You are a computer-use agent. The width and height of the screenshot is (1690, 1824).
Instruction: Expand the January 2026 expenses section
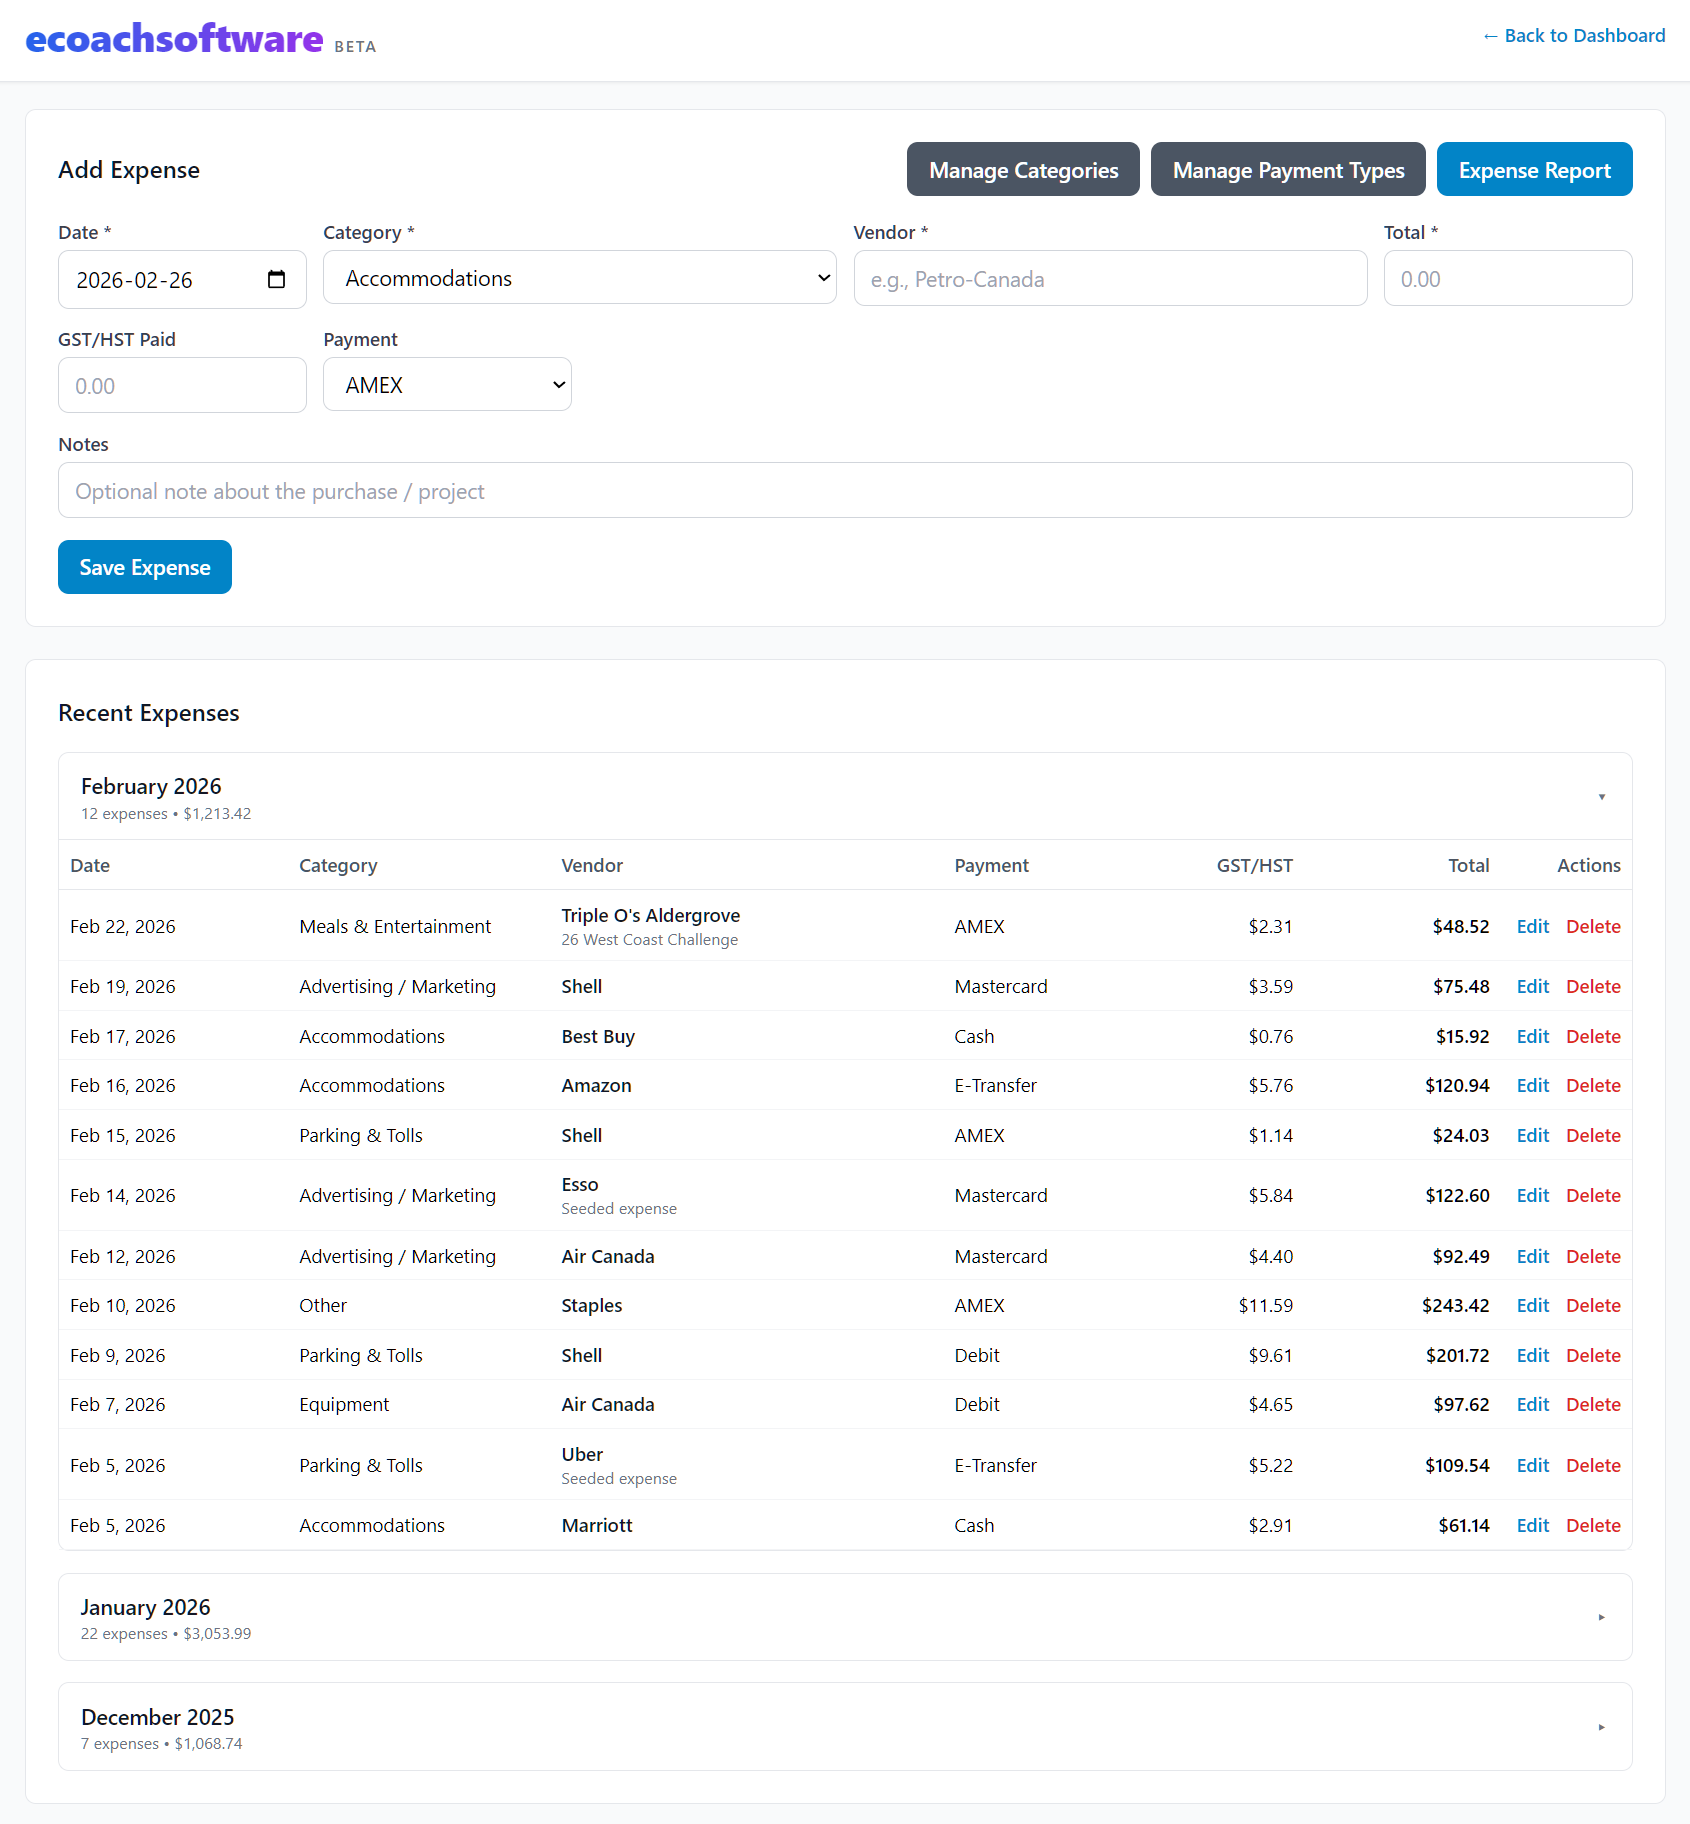1601,1617
